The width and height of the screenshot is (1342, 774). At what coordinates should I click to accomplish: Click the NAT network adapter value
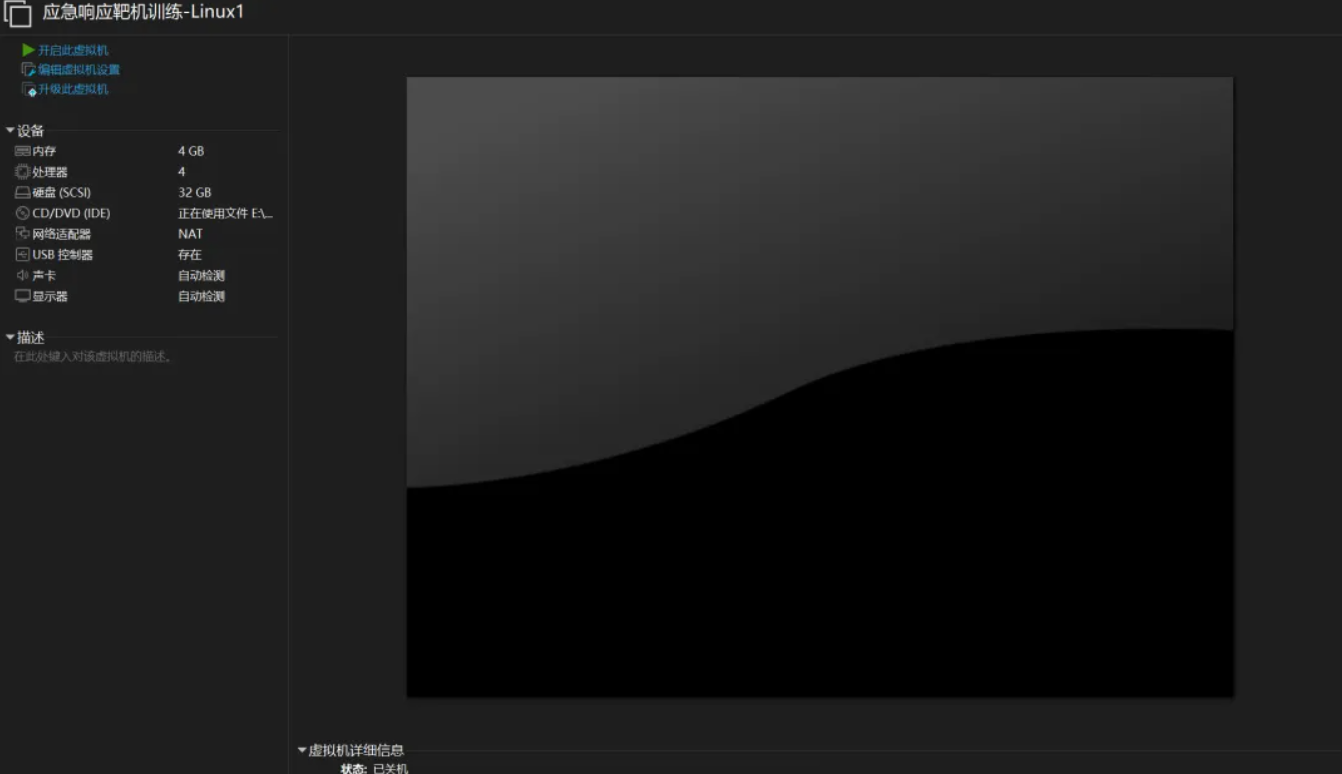coord(190,234)
